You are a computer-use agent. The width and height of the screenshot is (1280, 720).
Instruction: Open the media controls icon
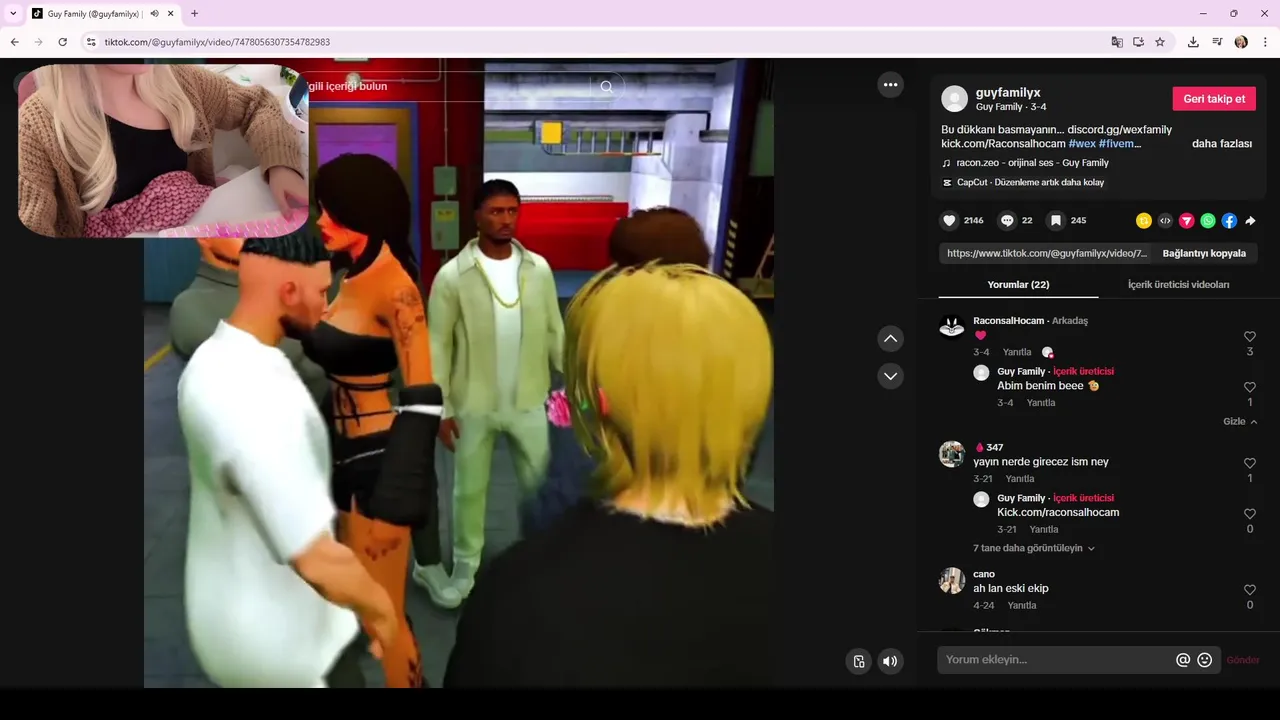point(1217,42)
